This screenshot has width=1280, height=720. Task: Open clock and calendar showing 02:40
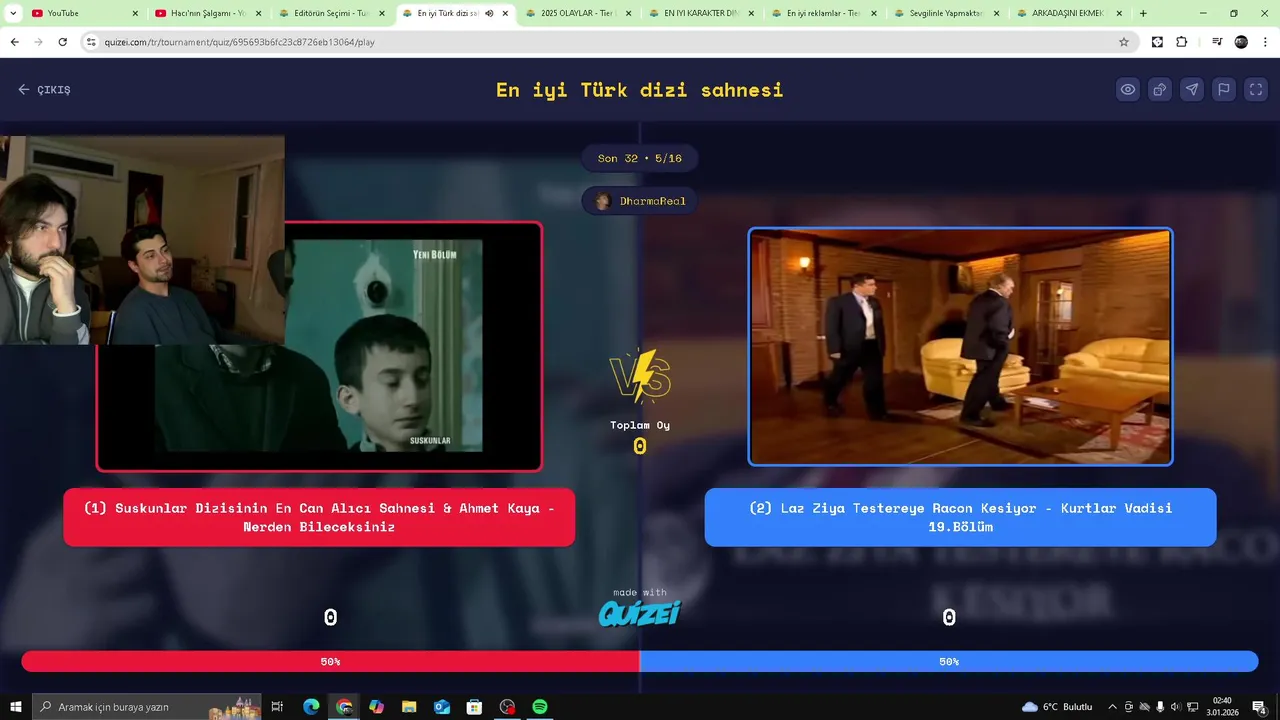coord(1222,707)
